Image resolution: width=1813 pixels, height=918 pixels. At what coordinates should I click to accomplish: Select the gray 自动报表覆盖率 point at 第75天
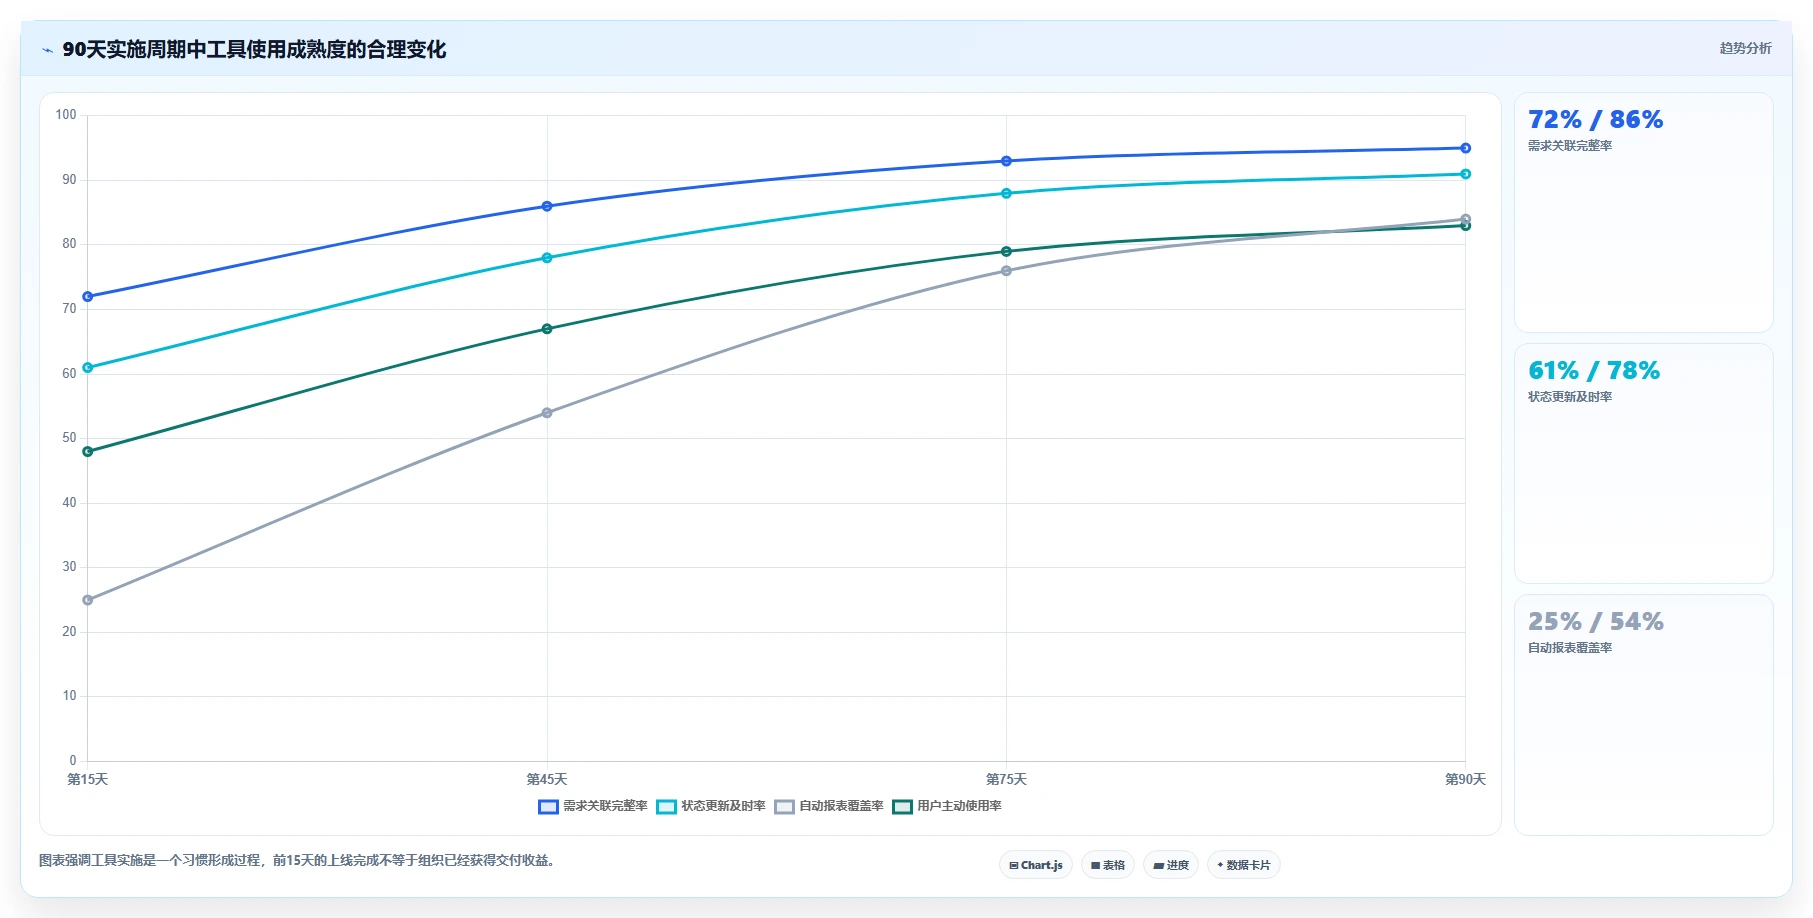click(x=1006, y=271)
